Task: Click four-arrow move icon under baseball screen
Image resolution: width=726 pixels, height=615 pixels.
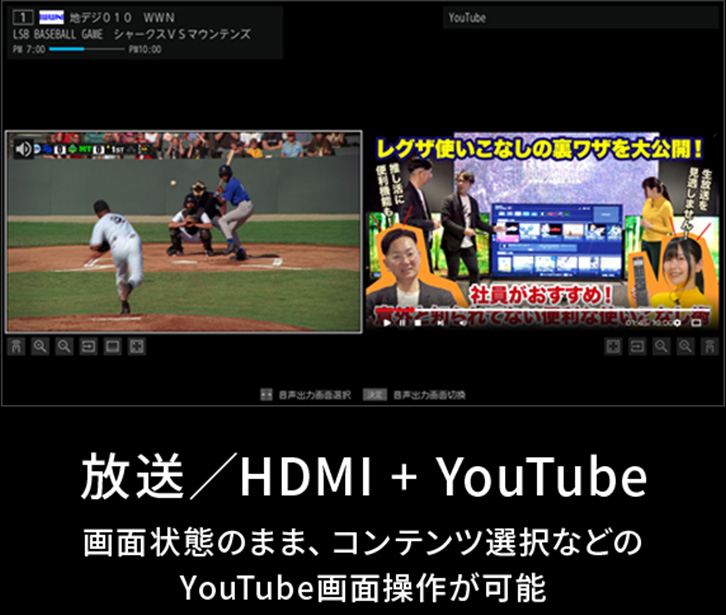Action: [137, 346]
